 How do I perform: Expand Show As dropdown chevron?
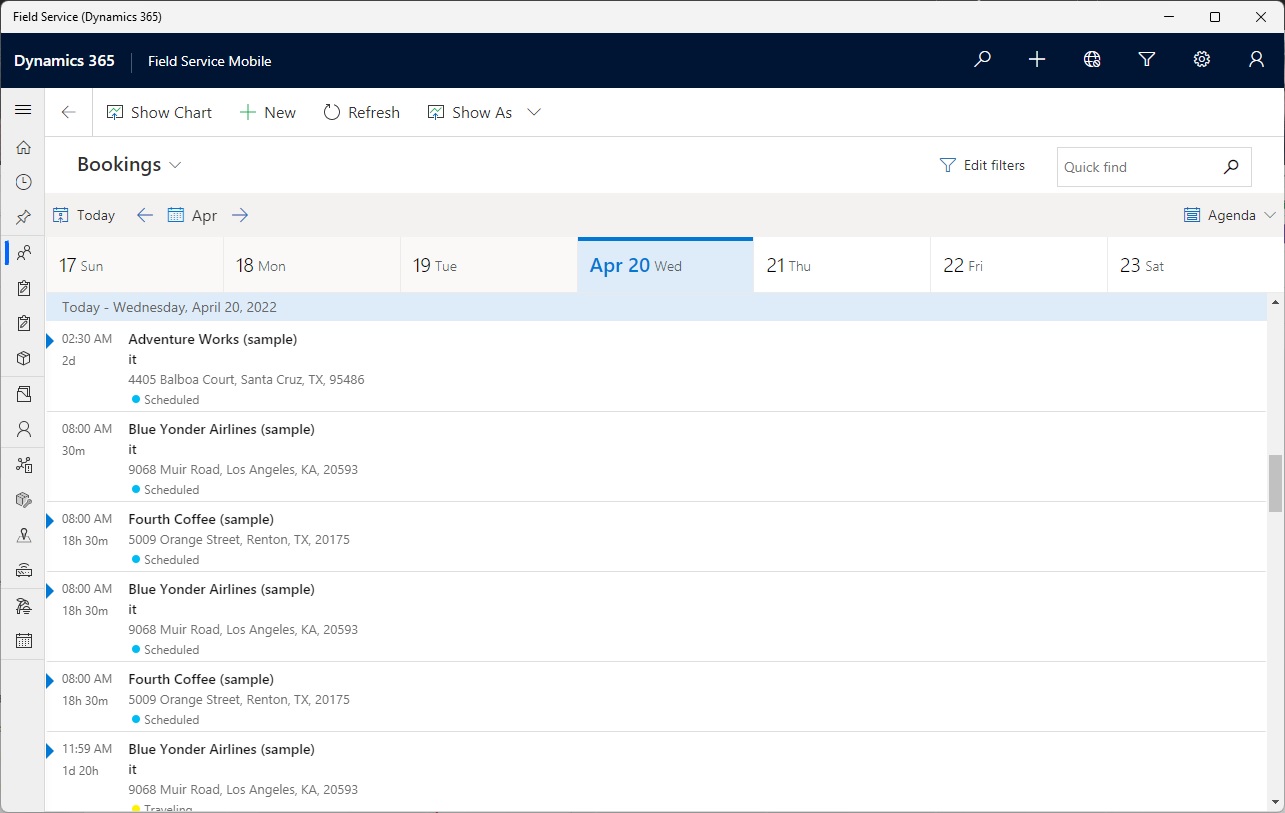point(534,112)
